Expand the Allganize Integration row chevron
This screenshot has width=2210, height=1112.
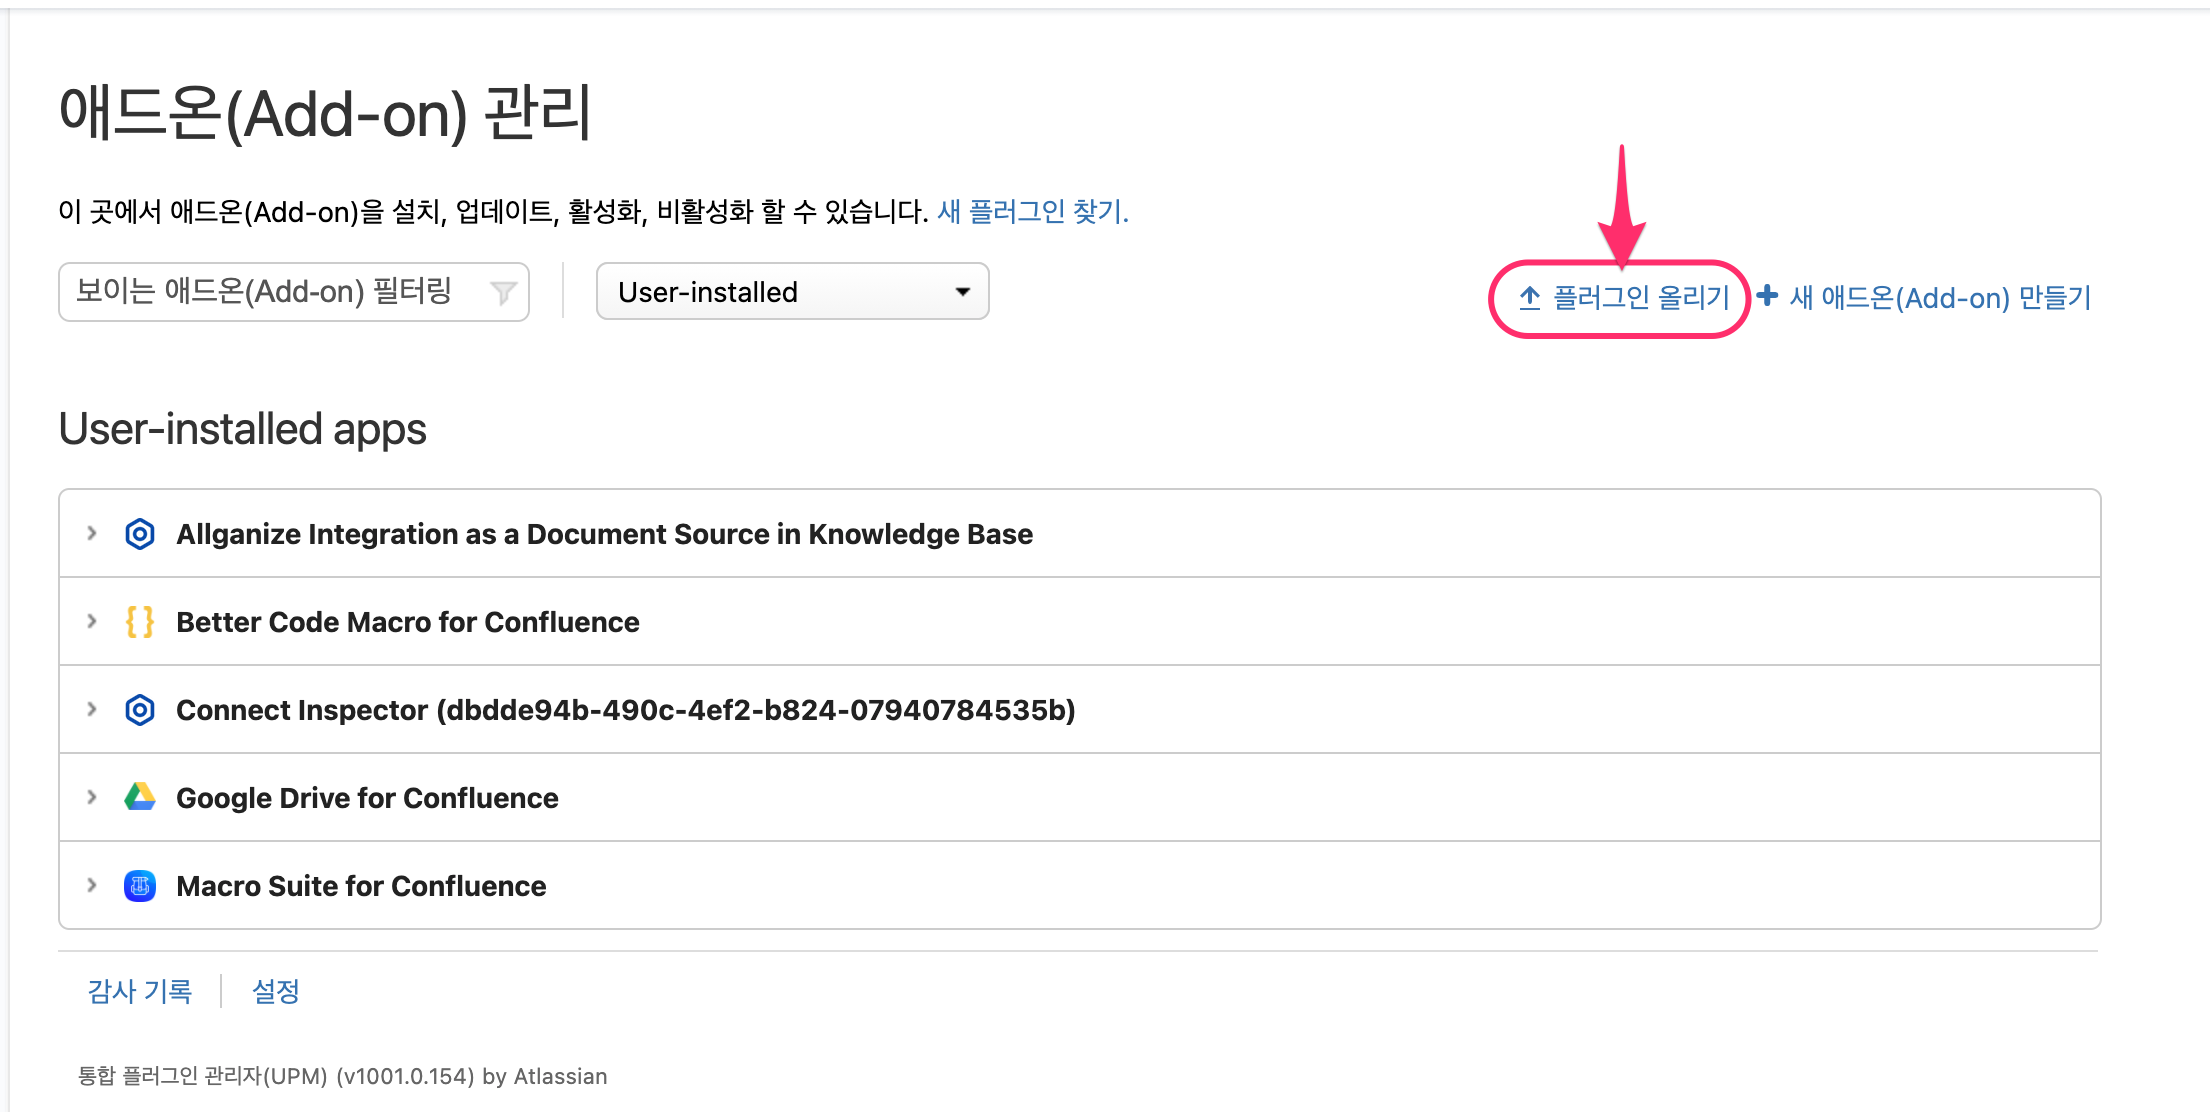click(92, 533)
